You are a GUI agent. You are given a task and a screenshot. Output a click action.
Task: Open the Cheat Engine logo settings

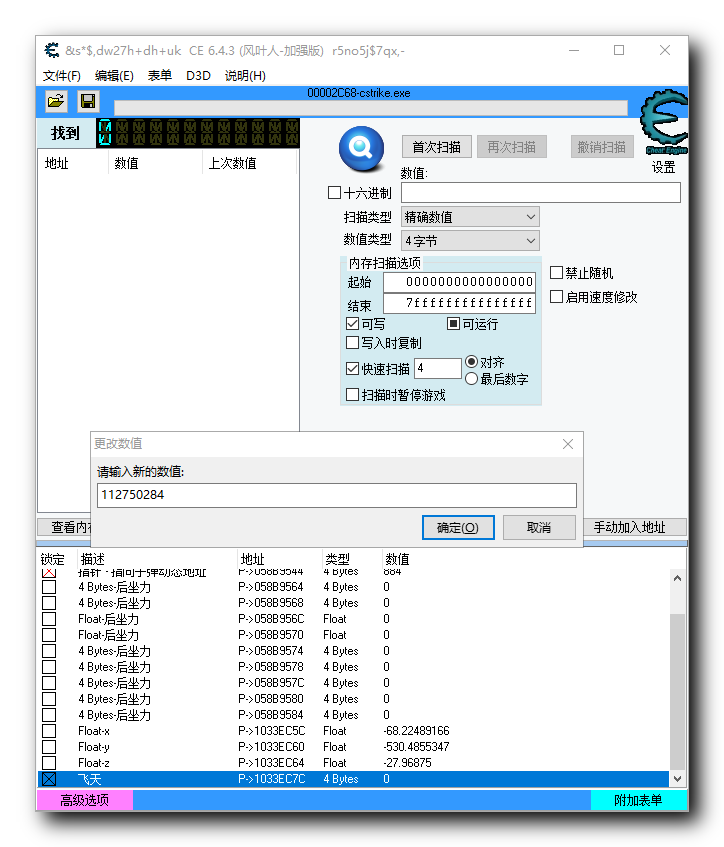coord(663,123)
